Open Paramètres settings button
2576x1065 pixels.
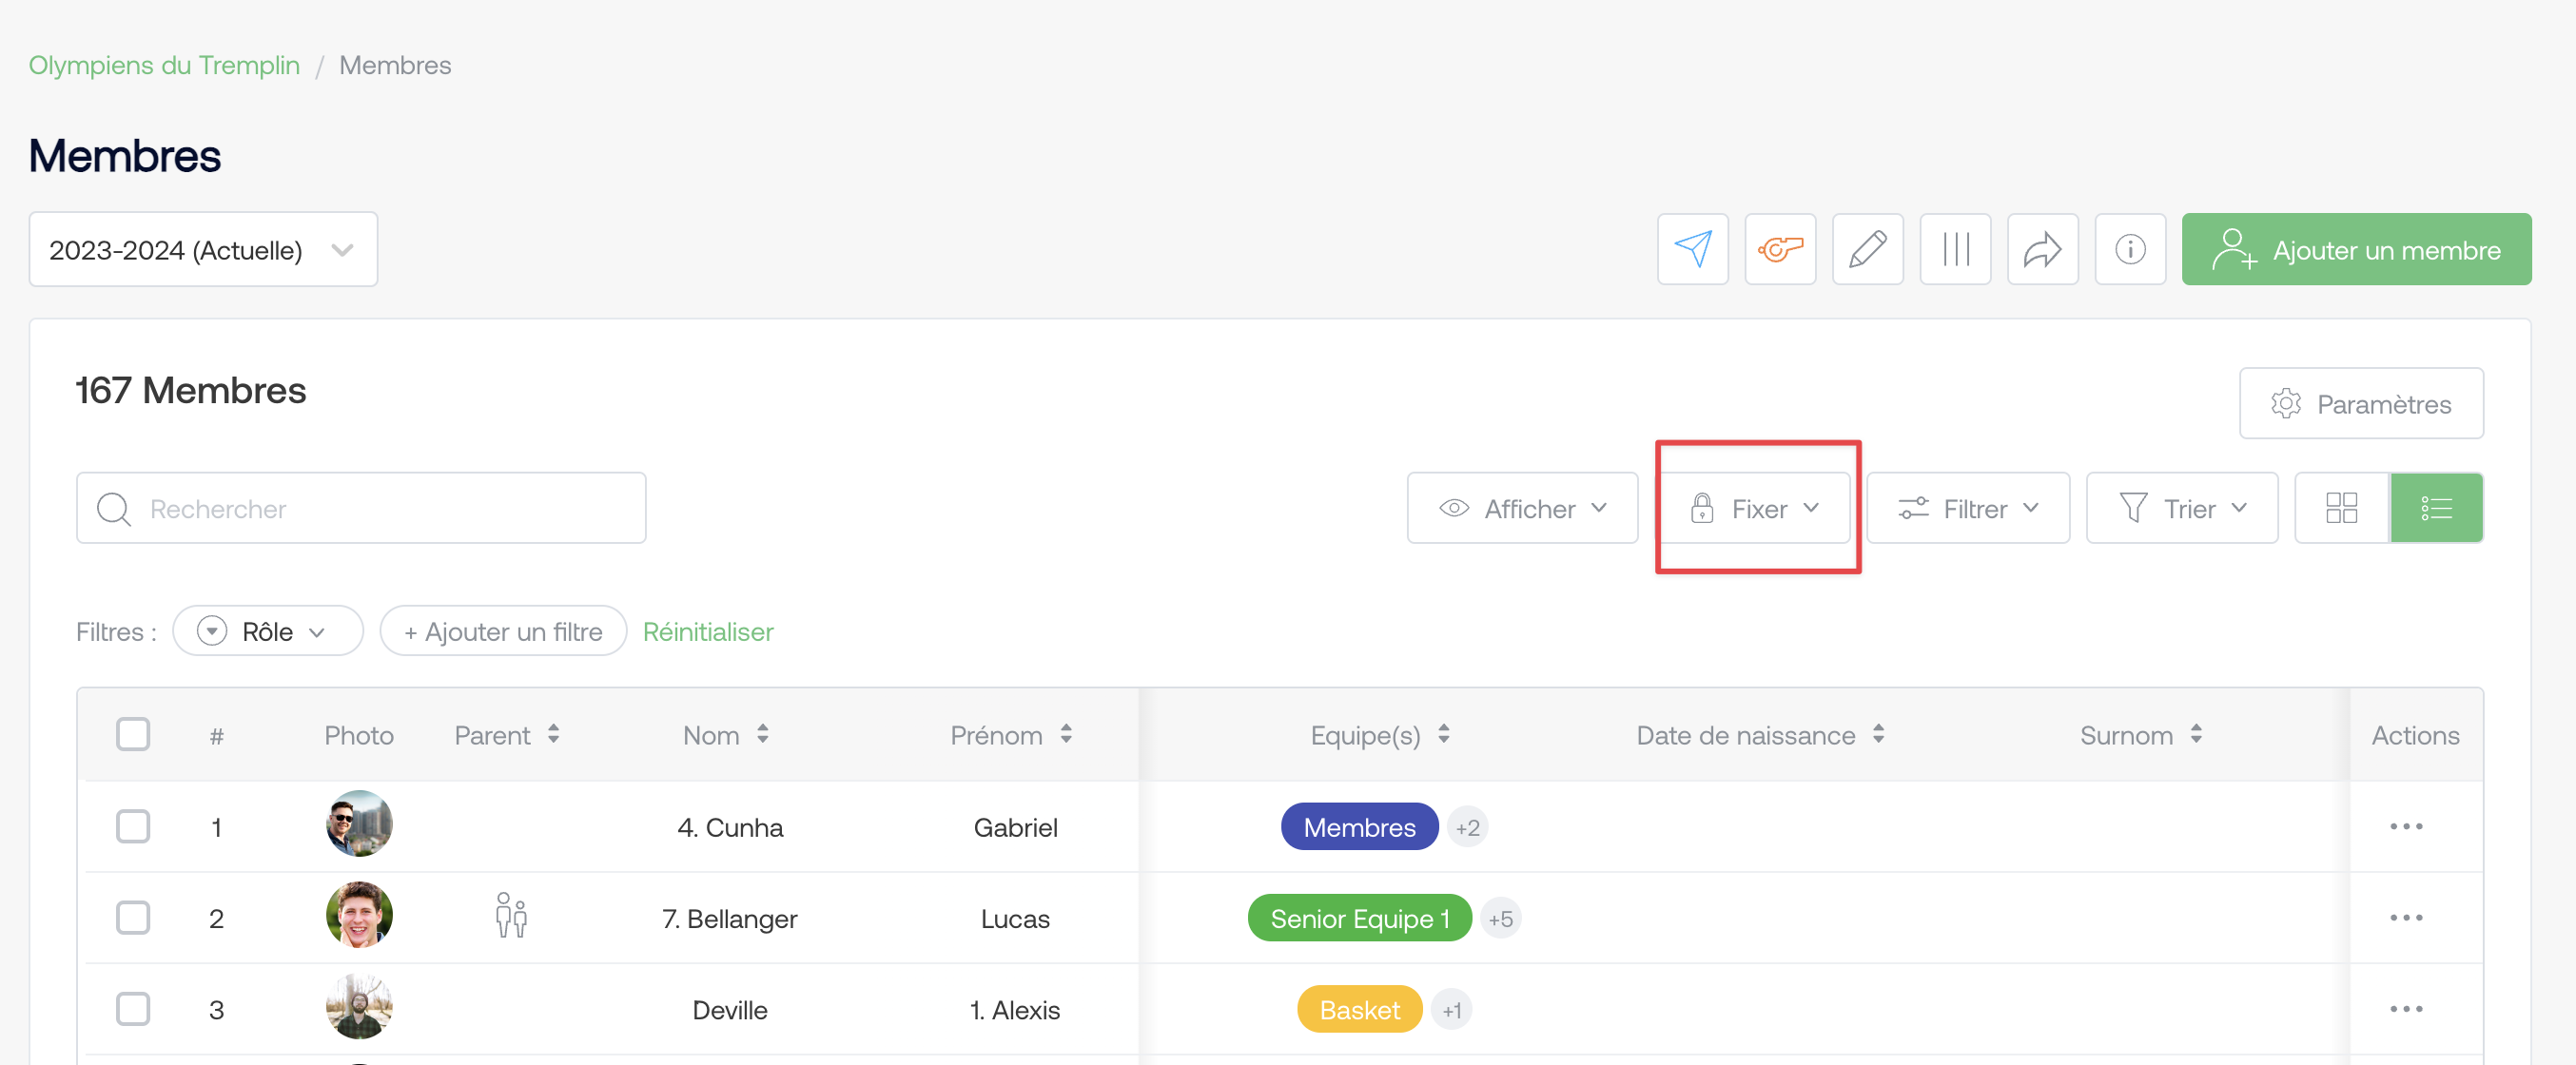(x=2360, y=403)
